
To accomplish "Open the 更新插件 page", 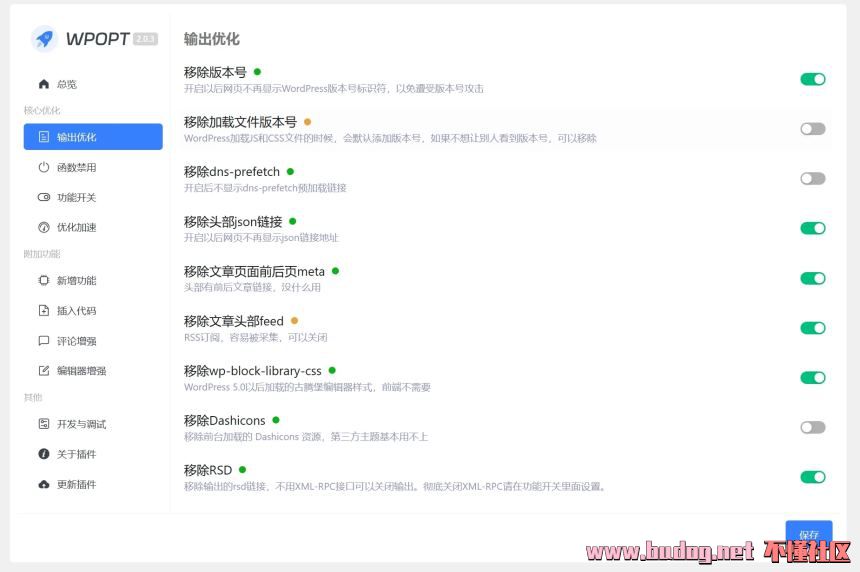I will 93,484.
